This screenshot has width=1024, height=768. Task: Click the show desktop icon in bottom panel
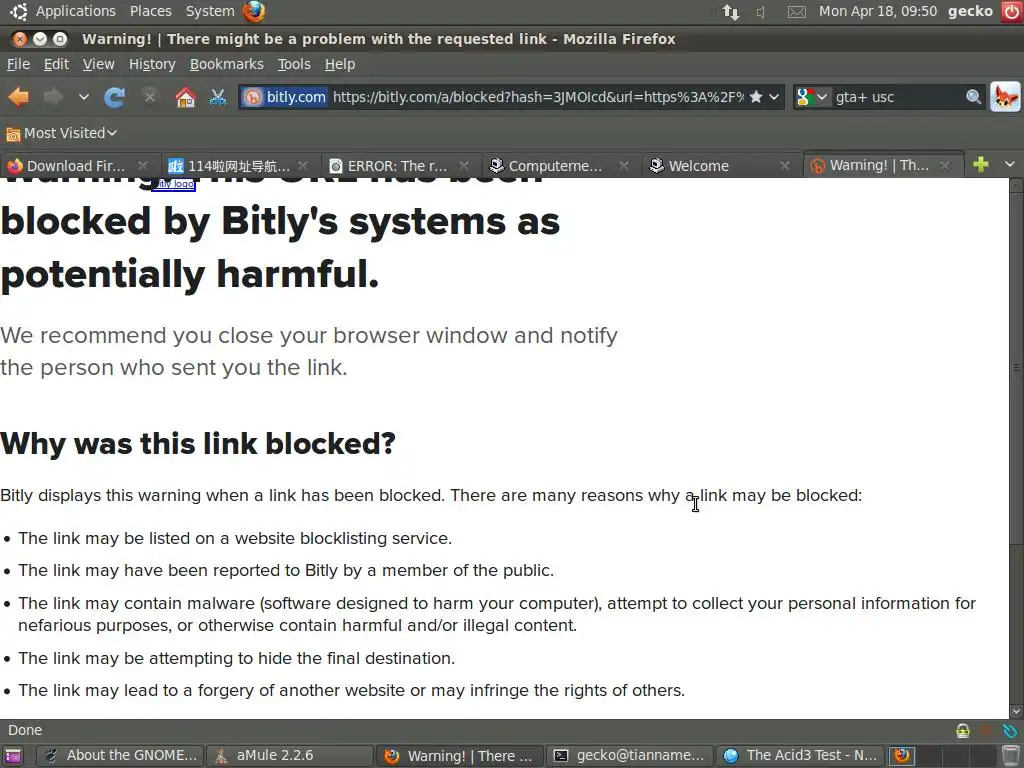coord(13,756)
